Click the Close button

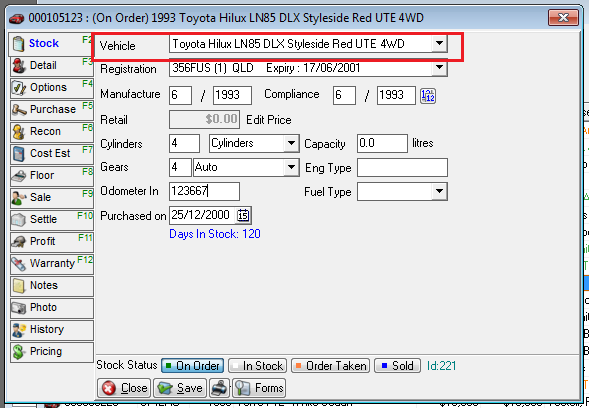coord(124,388)
